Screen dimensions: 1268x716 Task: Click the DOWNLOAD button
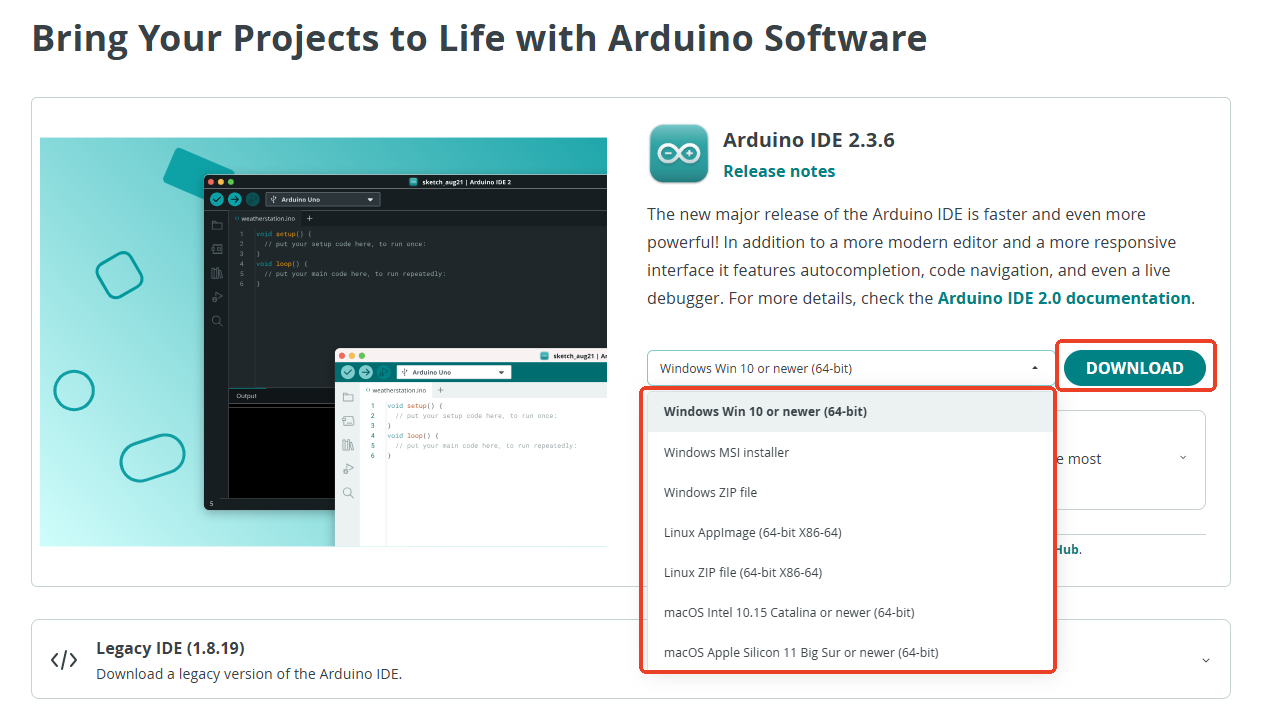point(1135,367)
